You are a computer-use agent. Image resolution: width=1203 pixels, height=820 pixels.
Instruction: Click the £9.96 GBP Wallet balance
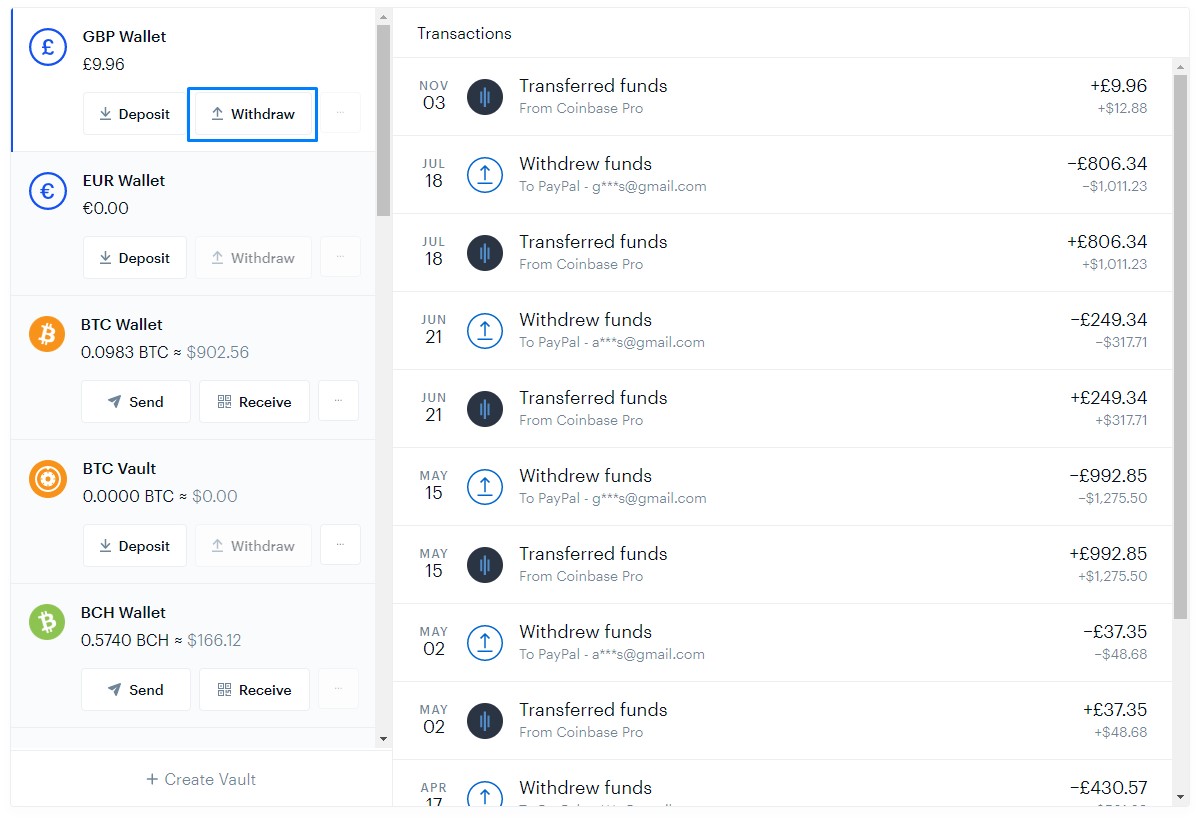pos(104,64)
